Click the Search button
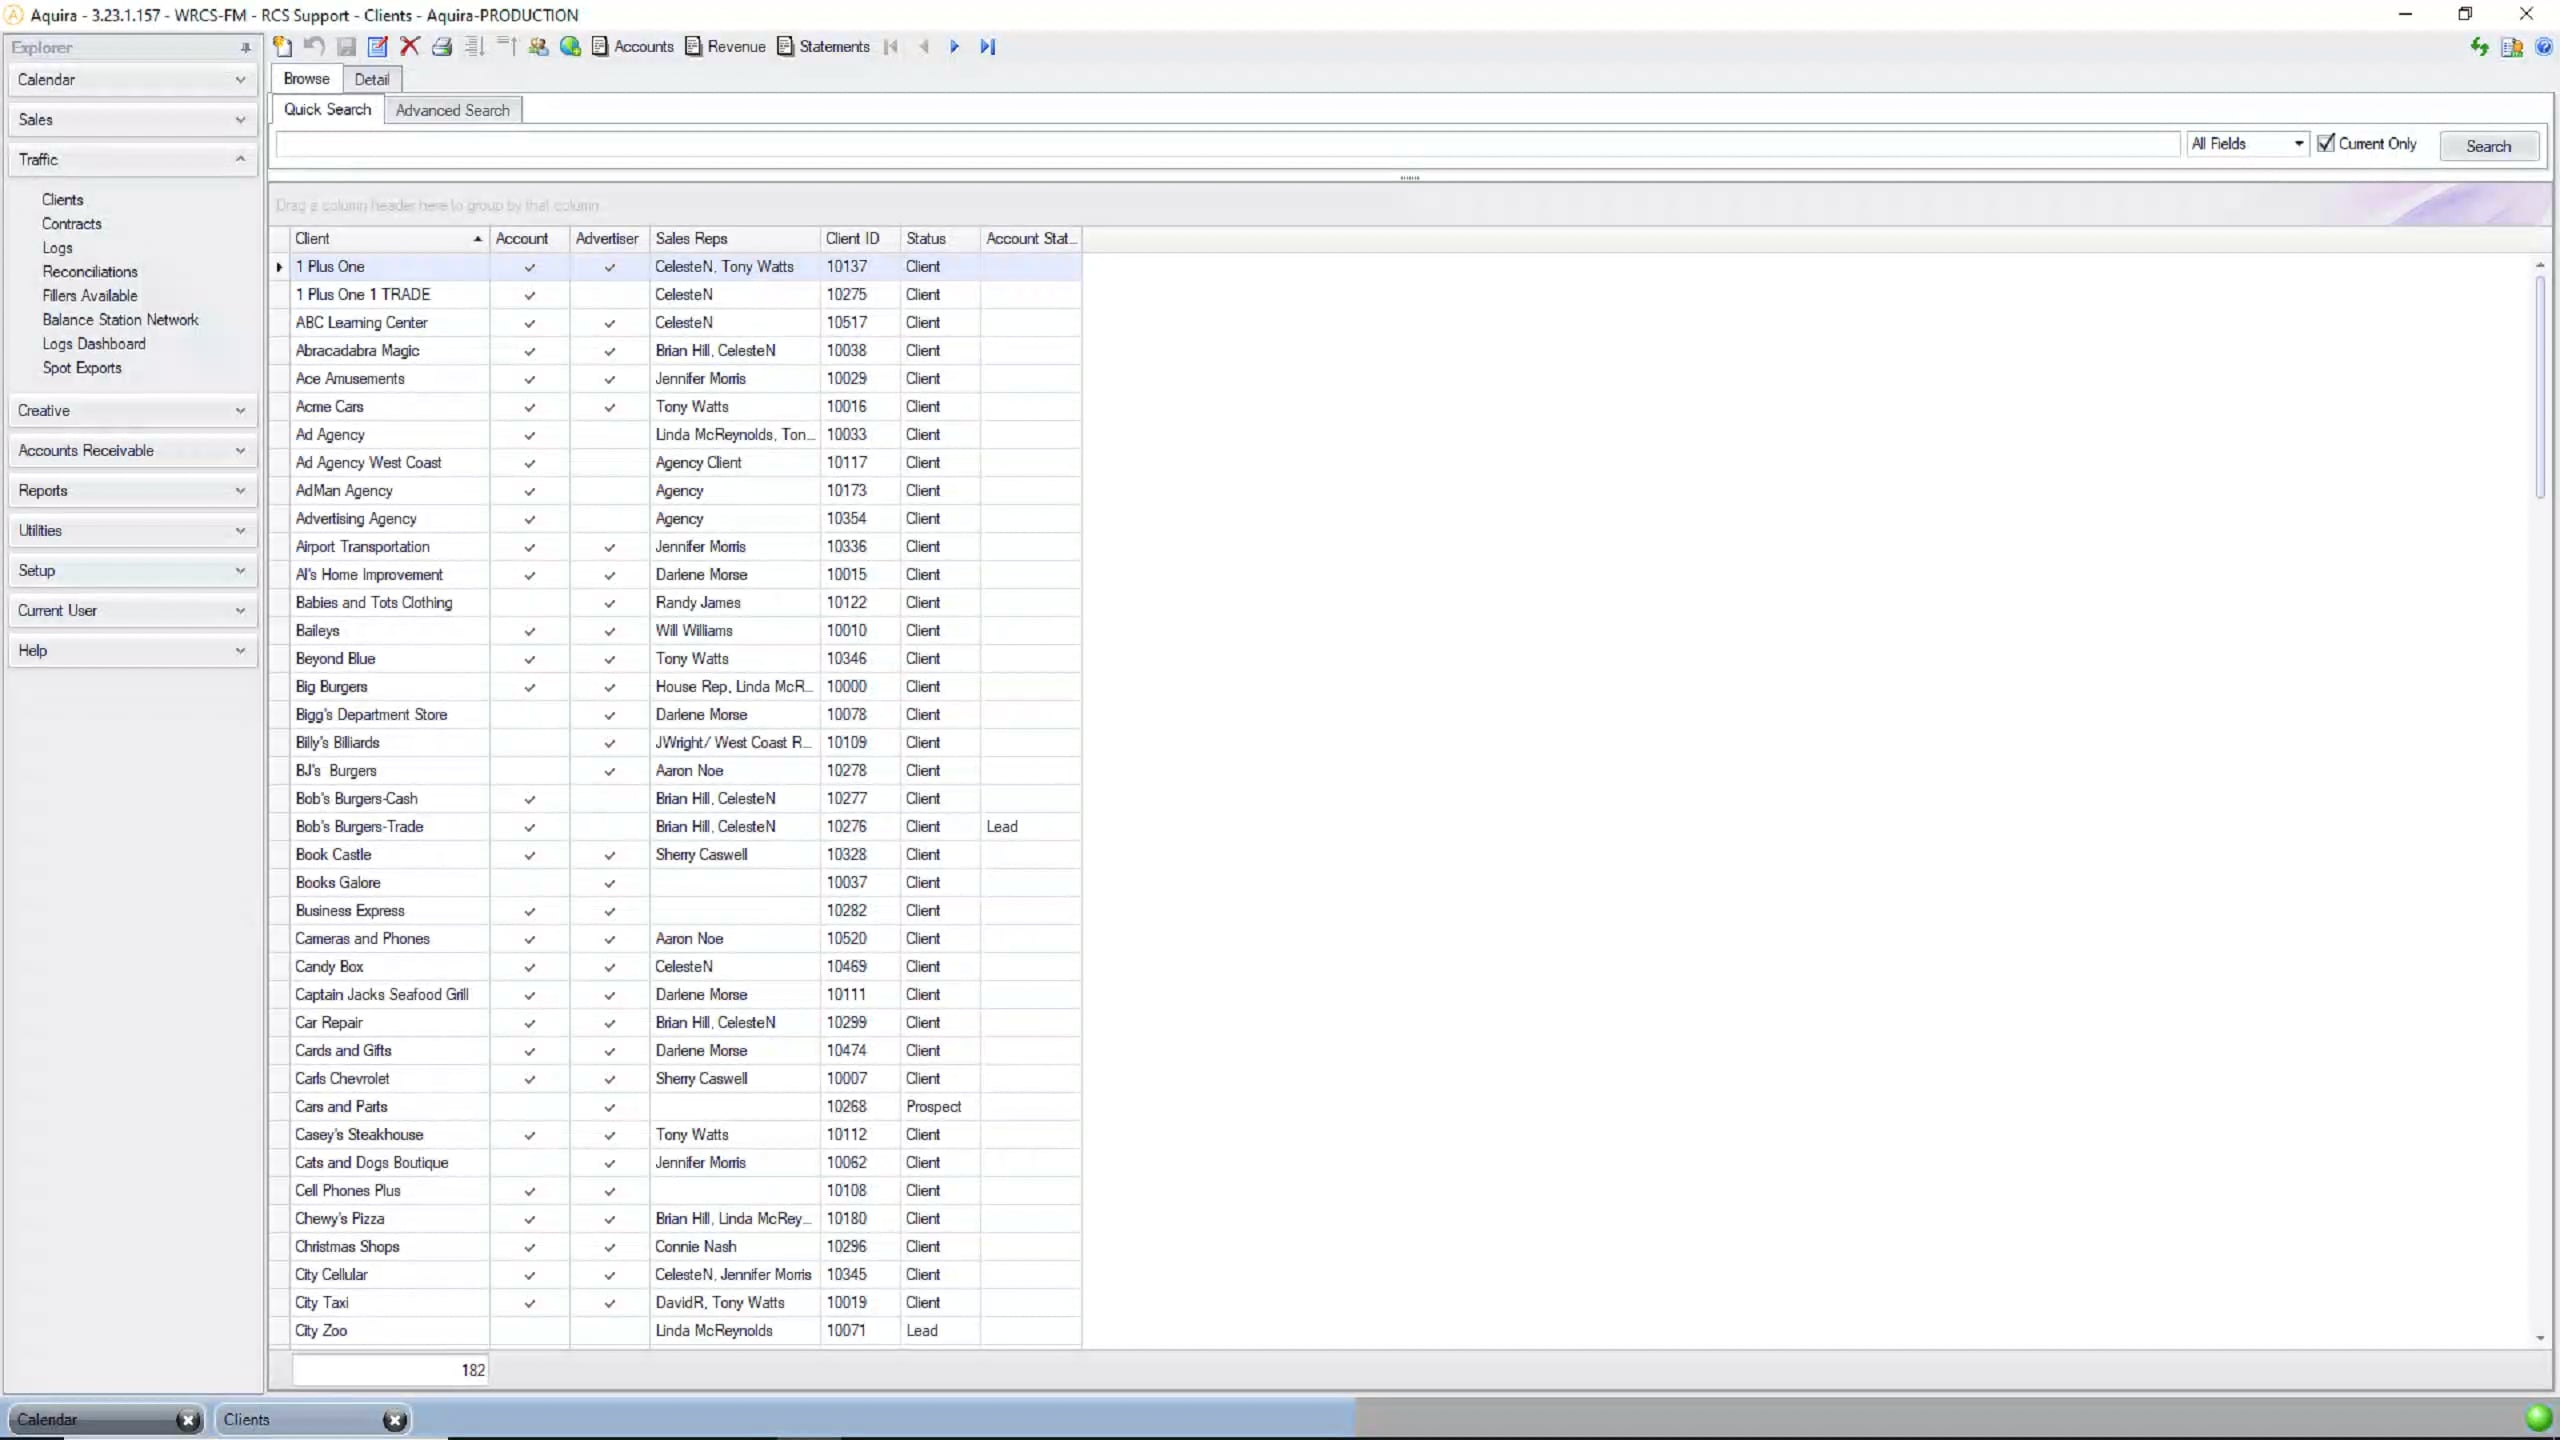This screenshot has width=2560, height=1440. click(x=2488, y=146)
